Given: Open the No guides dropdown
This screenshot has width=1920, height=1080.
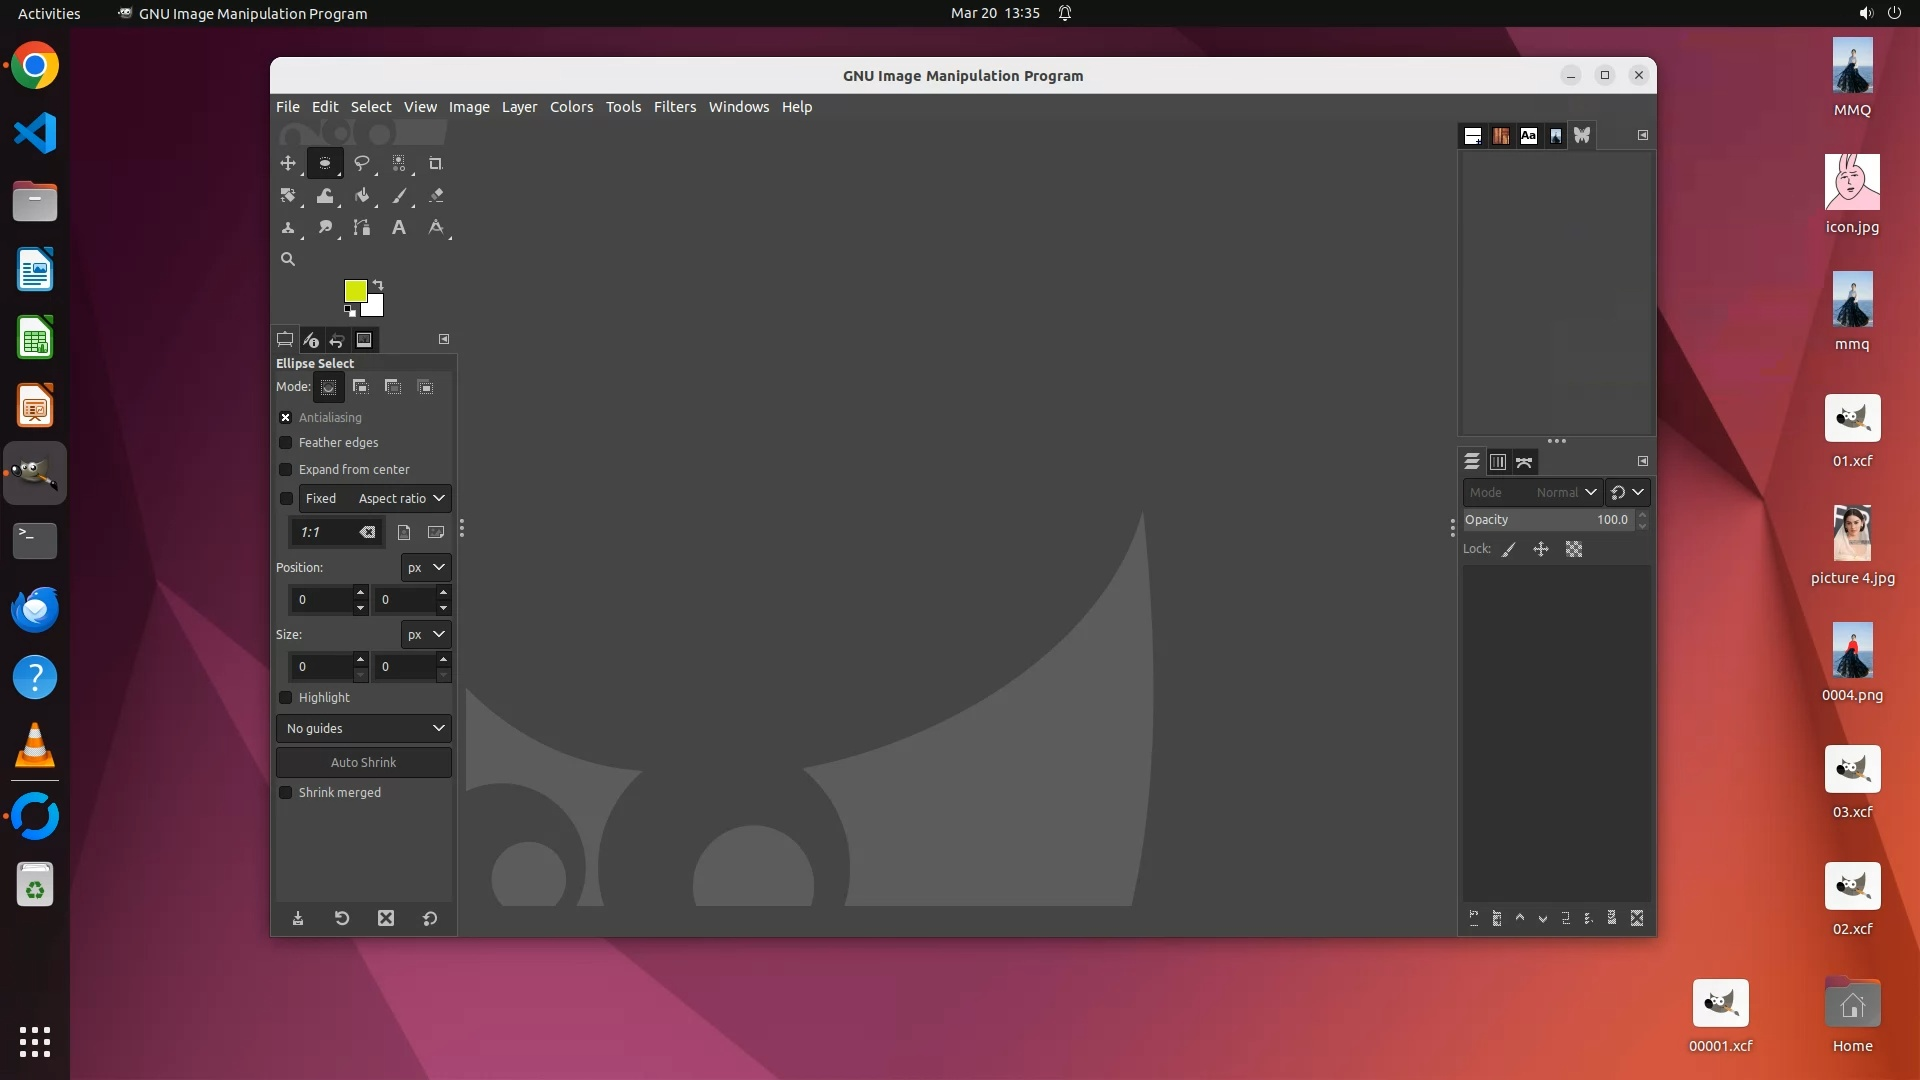Looking at the screenshot, I should tap(364, 729).
